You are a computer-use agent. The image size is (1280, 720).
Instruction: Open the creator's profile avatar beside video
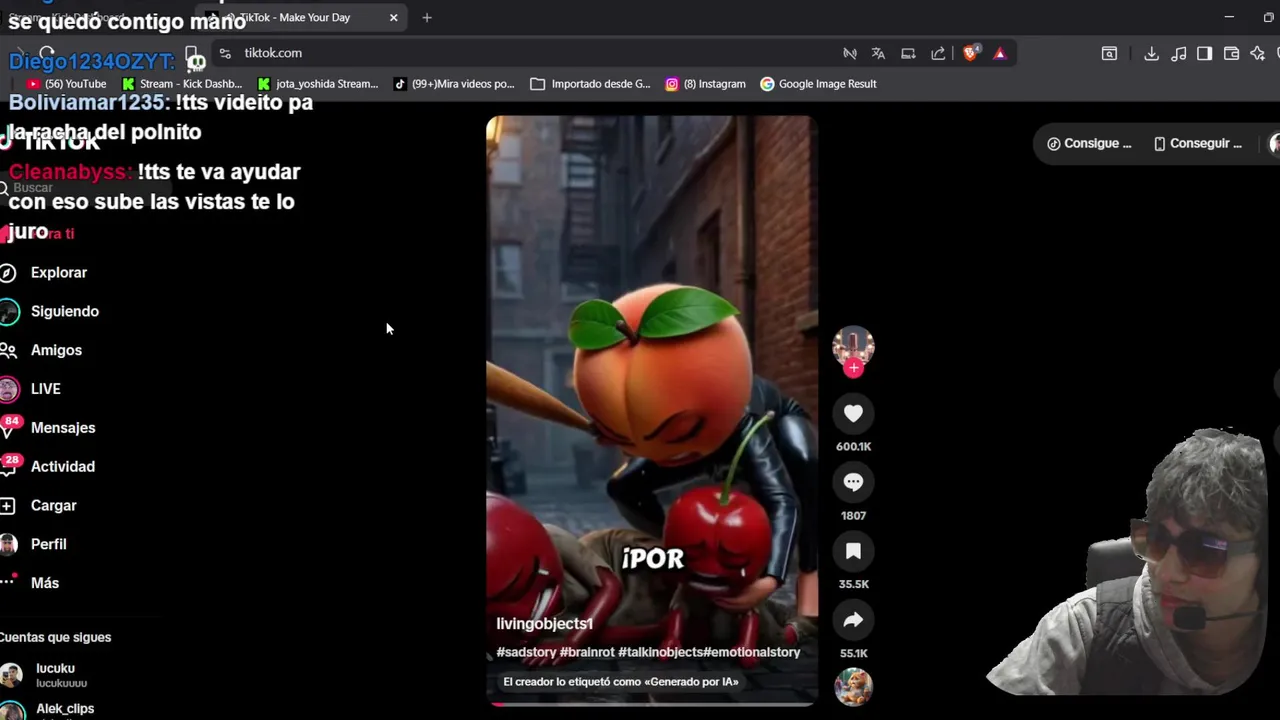click(853, 346)
